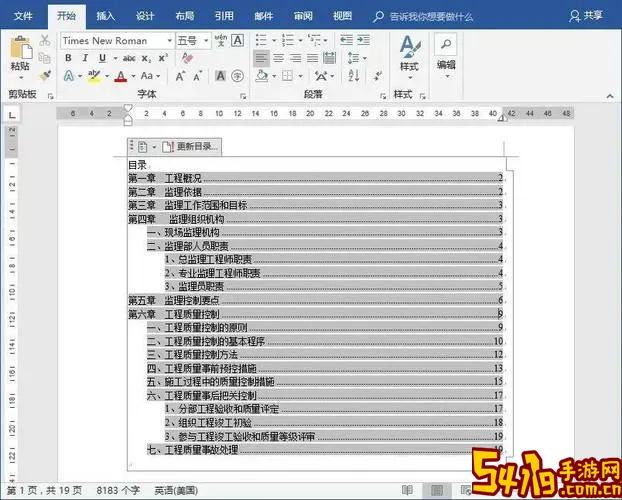Collapse the ribbon with the up arrow

point(610,96)
